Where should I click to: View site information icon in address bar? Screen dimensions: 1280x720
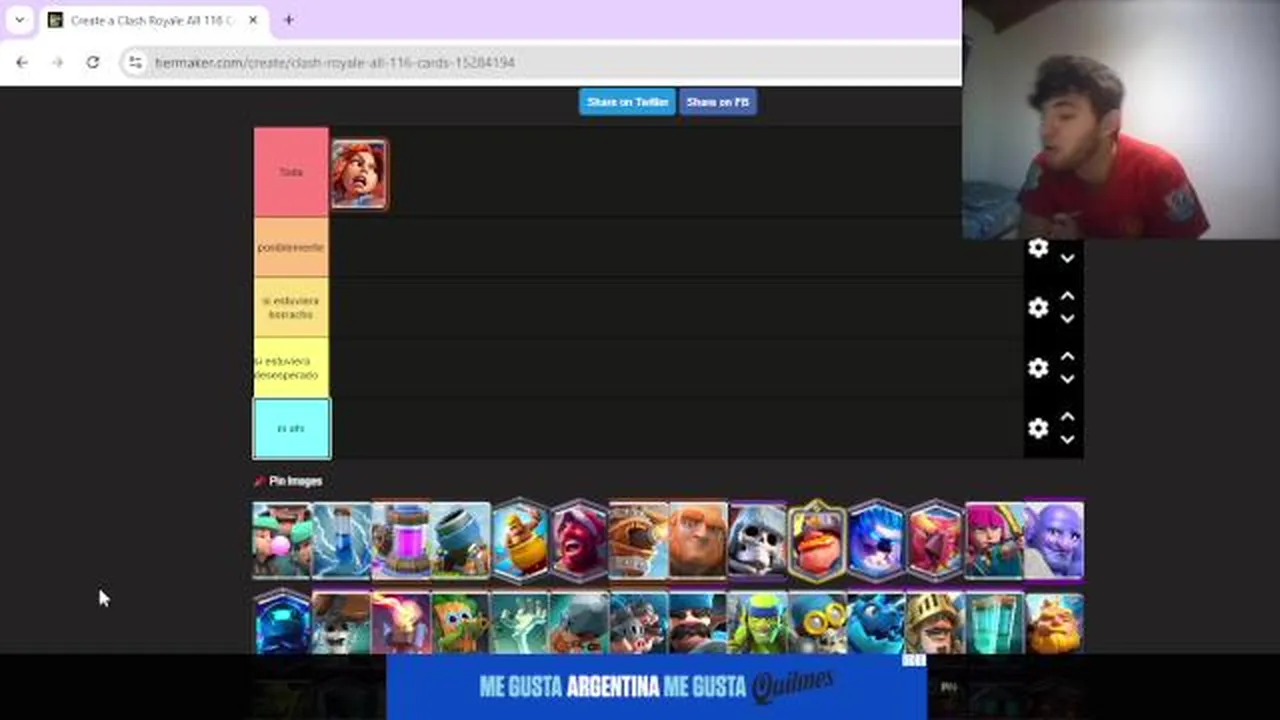point(135,62)
